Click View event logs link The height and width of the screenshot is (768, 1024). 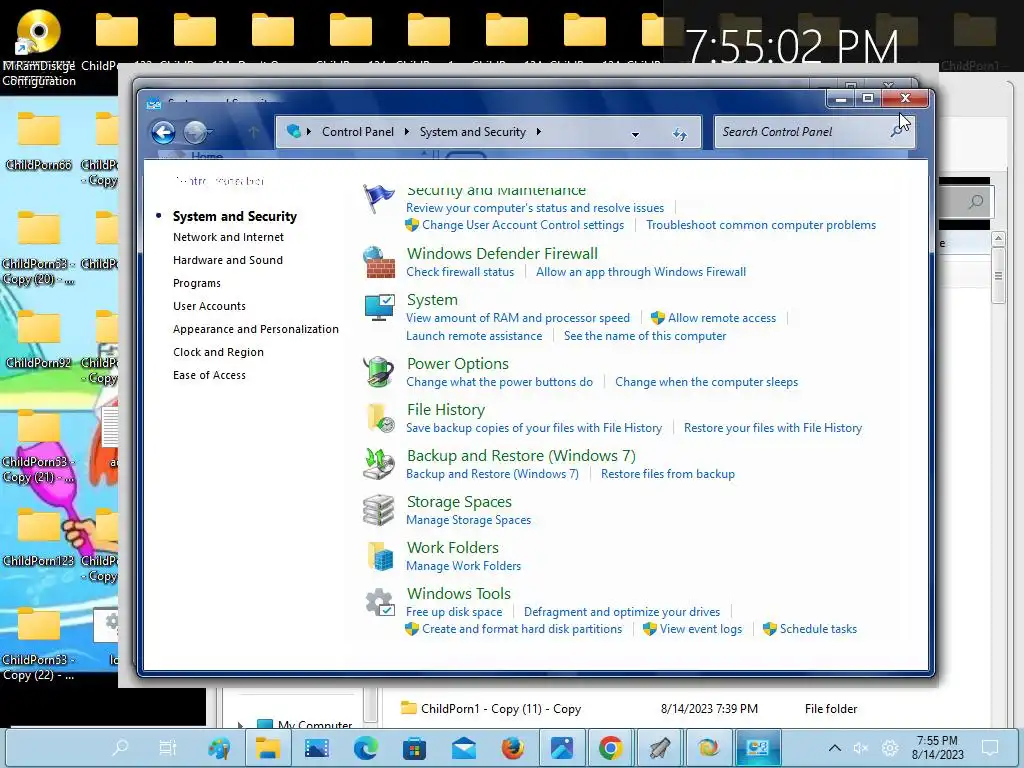[701, 629]
